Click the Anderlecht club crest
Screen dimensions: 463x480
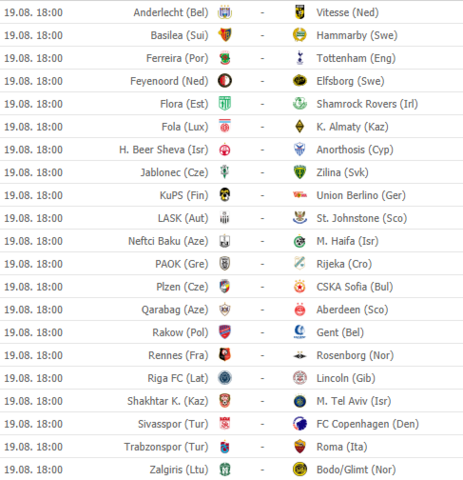pyautogui.click(x=225, y=12)
